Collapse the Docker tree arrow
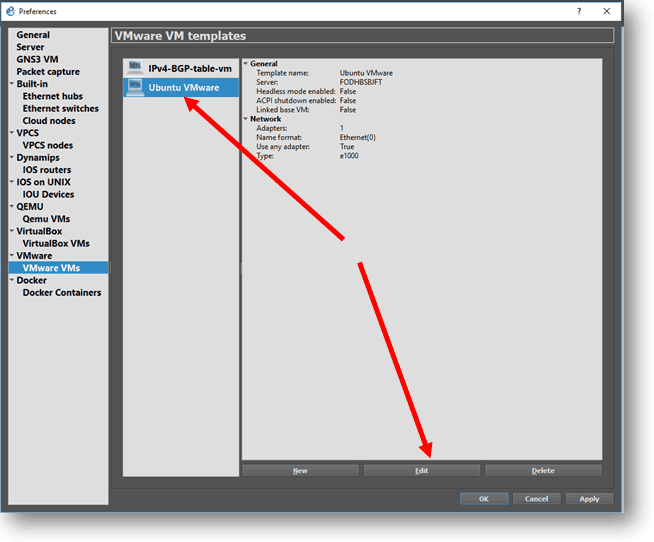Viewport: 654px width, 542px height. pyautogui.click(x=12, y=280)
